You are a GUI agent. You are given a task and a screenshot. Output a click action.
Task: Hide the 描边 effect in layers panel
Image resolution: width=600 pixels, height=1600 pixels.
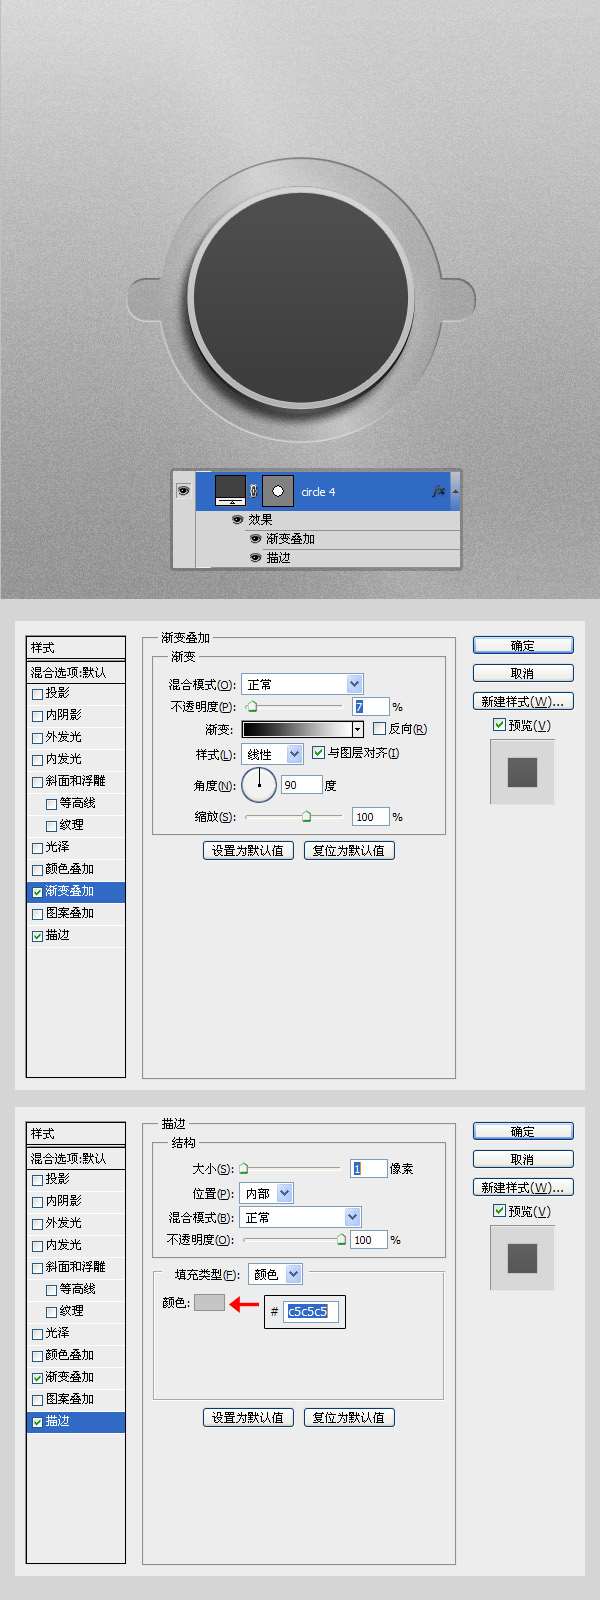point(255,558)
